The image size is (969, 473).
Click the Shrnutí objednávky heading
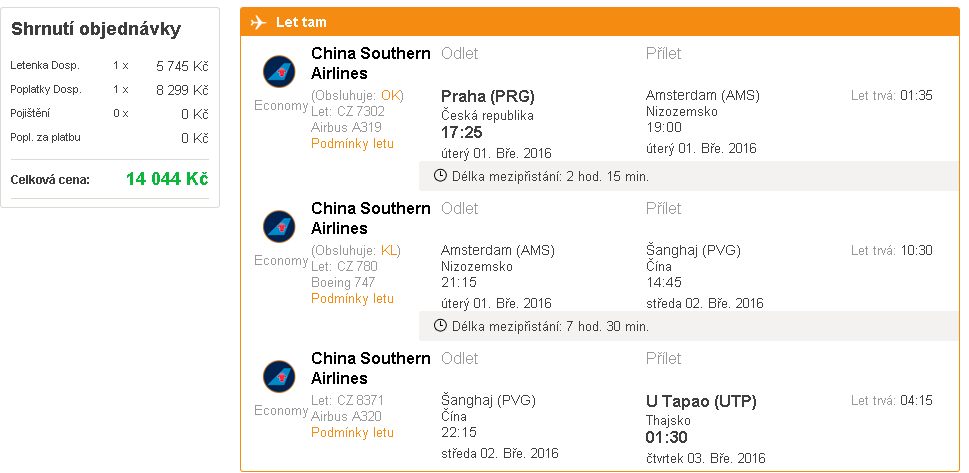pyautogui.click(x=96, y=29)
